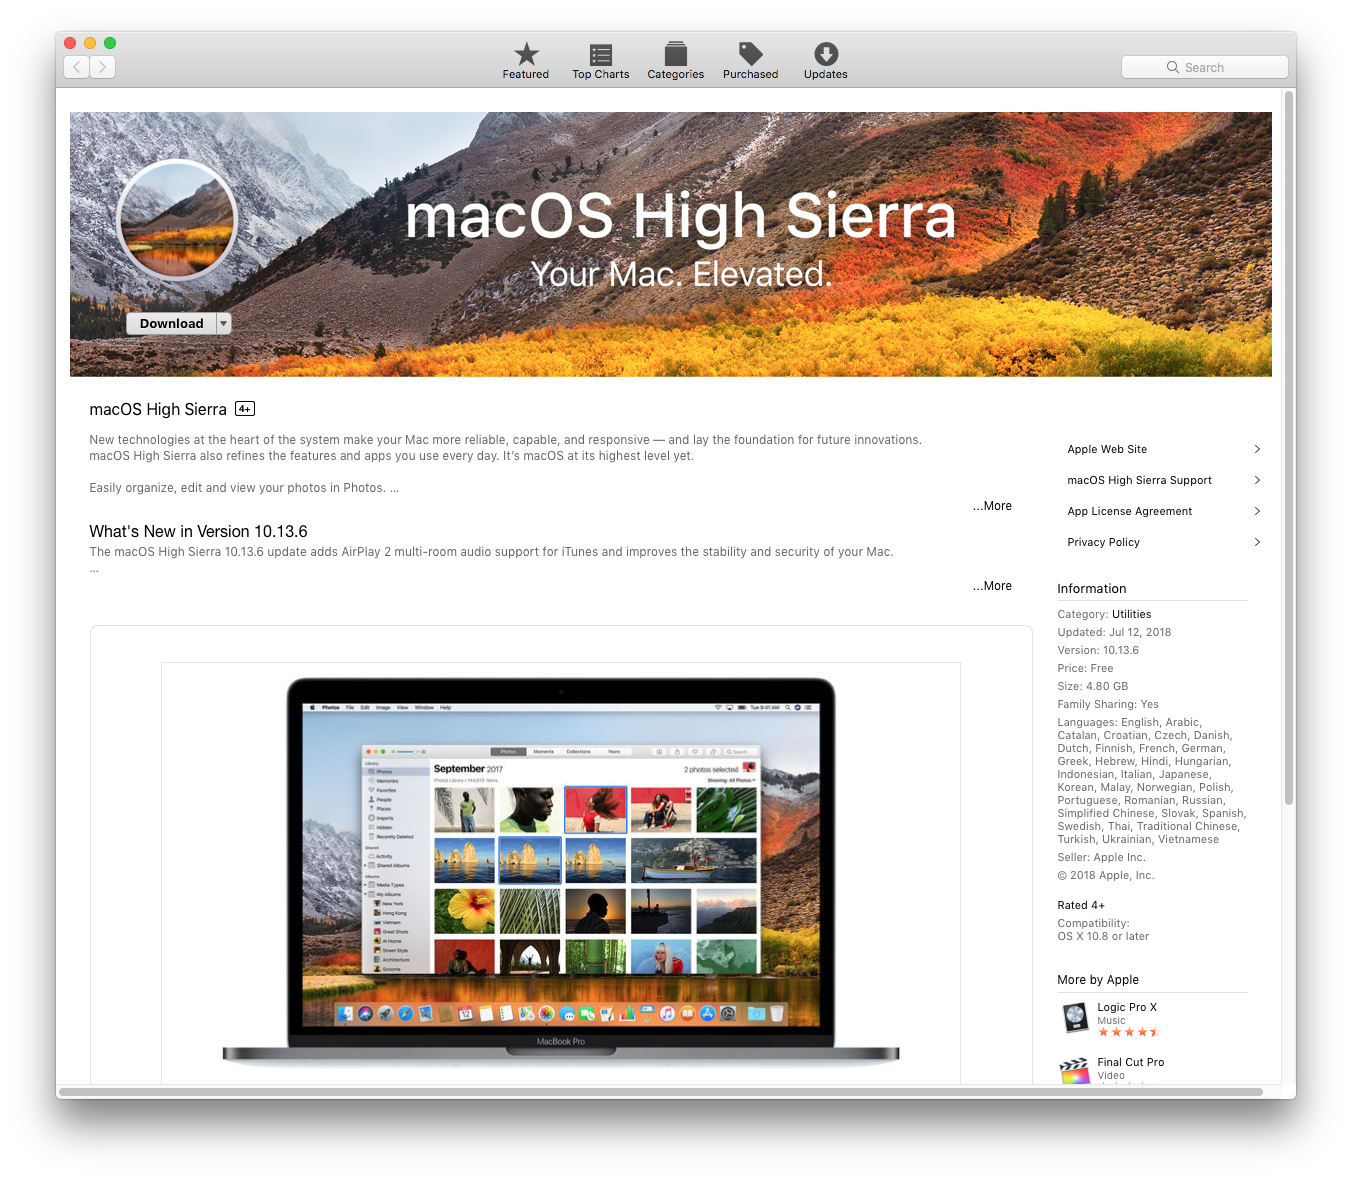Click the 'OS X 10.8 or later' text
Viewport: 1352px width, 1179px height.
point(1103,936)
